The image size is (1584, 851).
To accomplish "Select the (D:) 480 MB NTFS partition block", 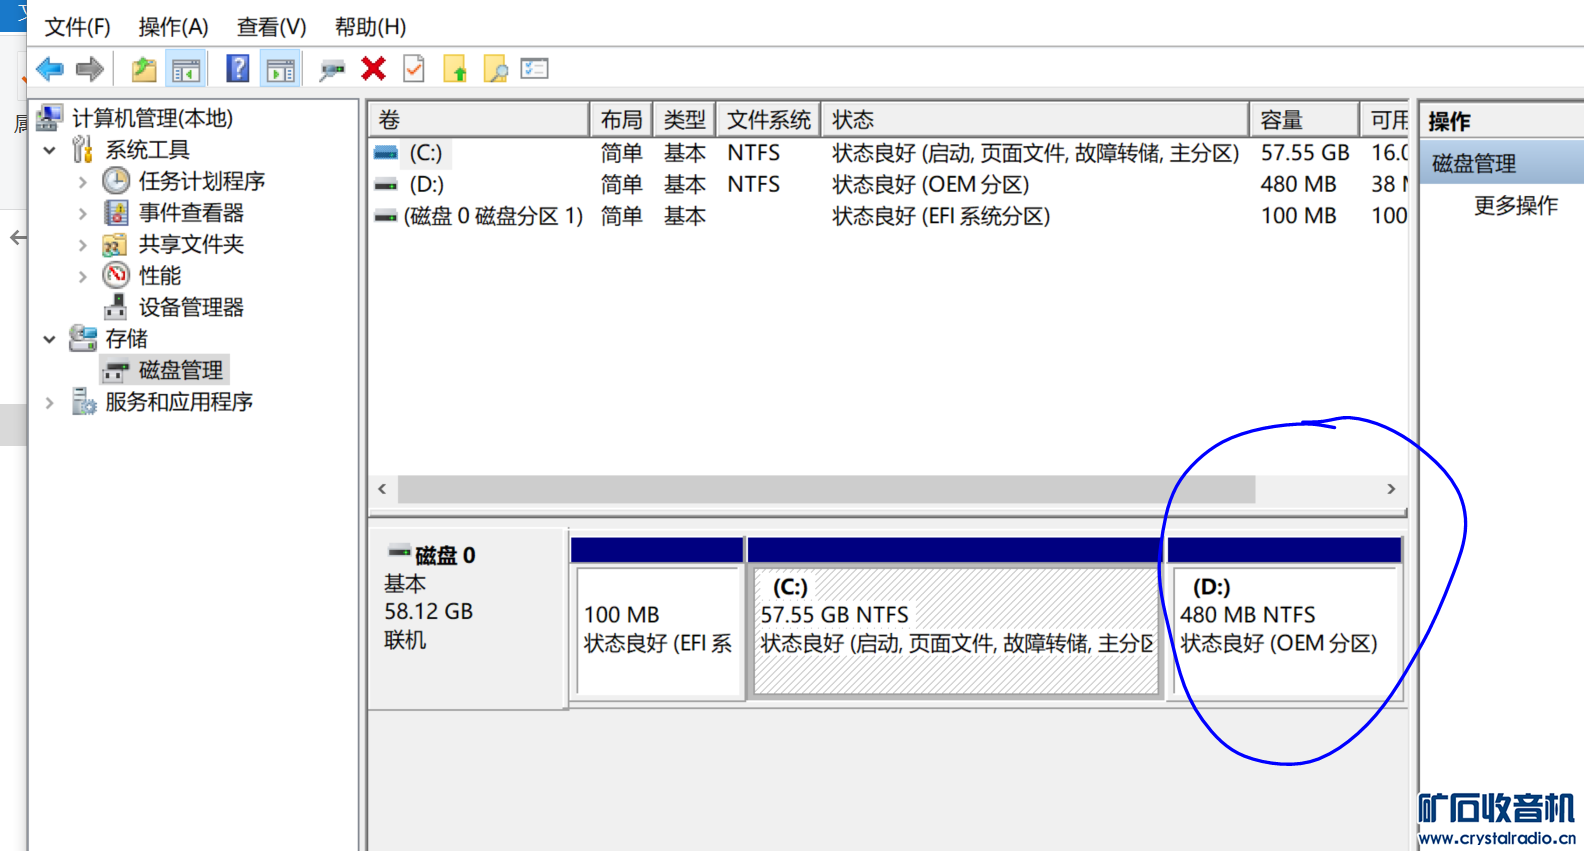I will [x=1284, y=619].
